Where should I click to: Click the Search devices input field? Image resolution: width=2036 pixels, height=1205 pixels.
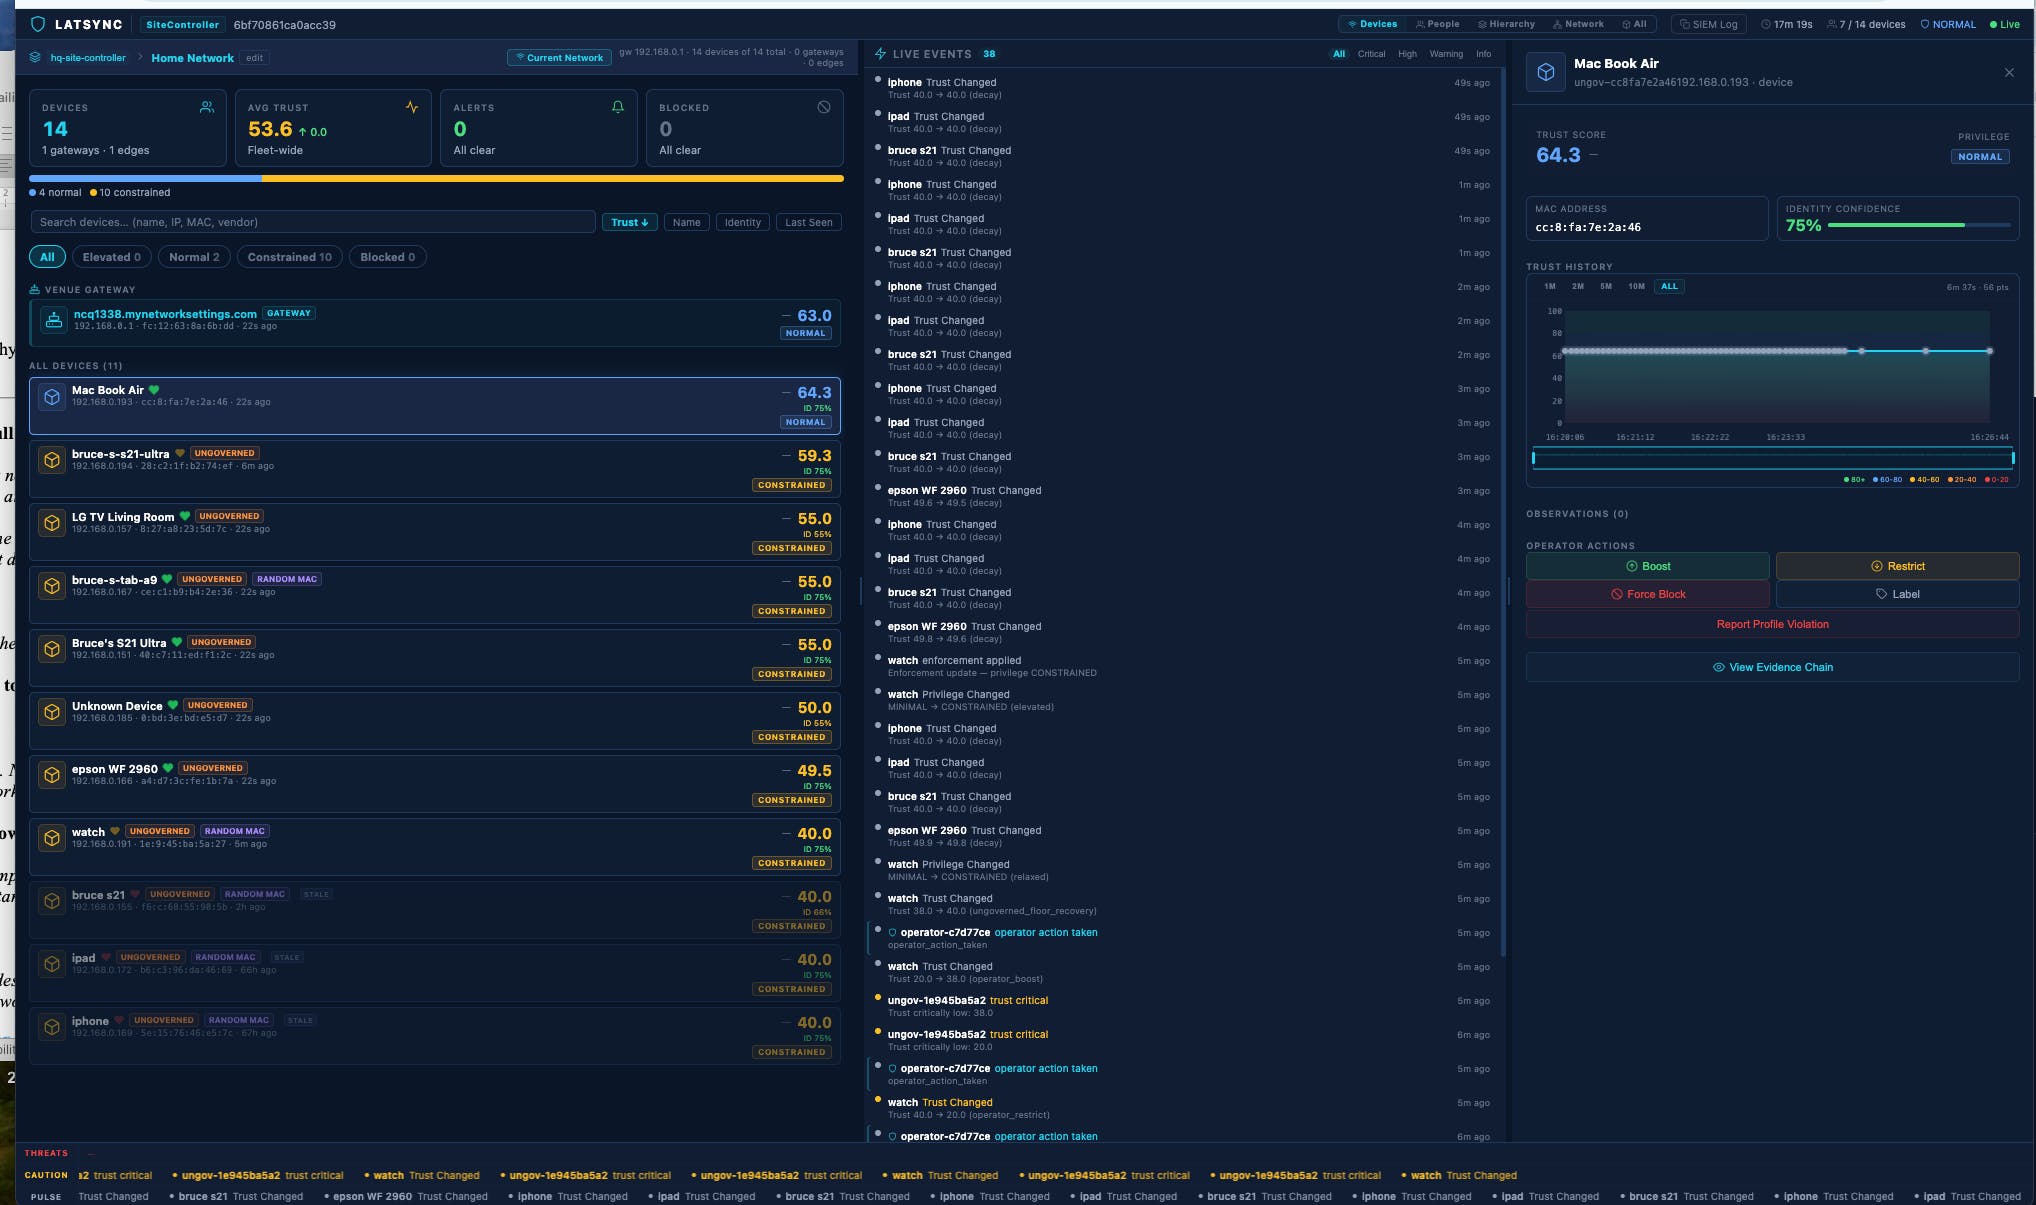pos(312,222)
